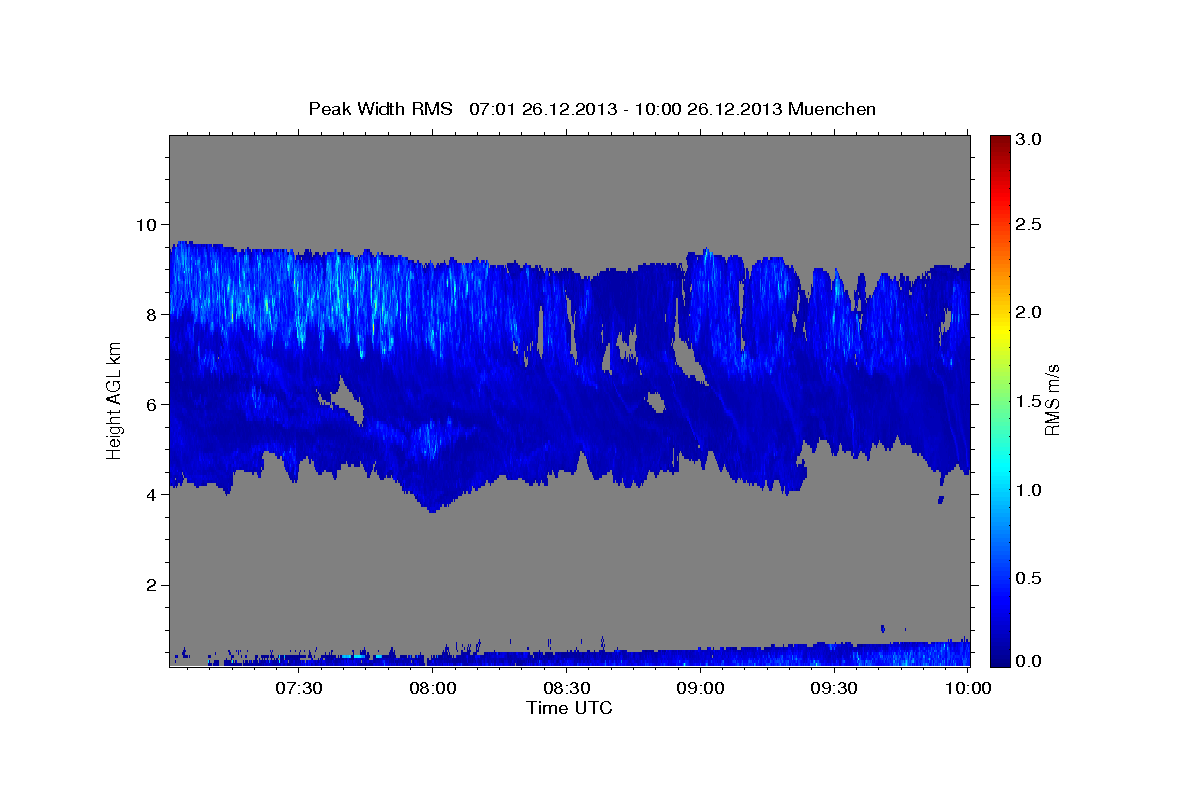The height and width of the screenshot is (800, 1200).
Task: Click the 07:30 time tick label
Action: click(x=298, y=689)
